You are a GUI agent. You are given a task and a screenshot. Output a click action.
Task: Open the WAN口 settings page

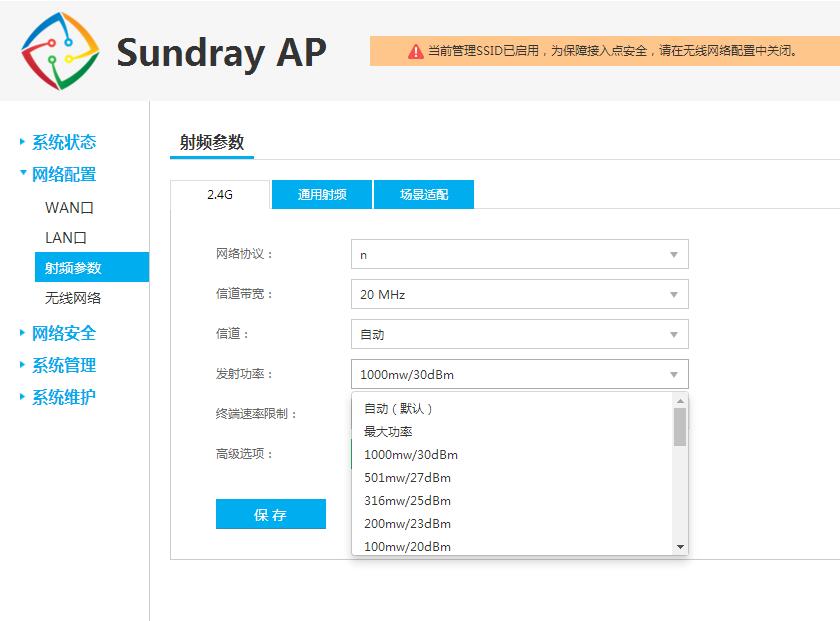[69, 207]
